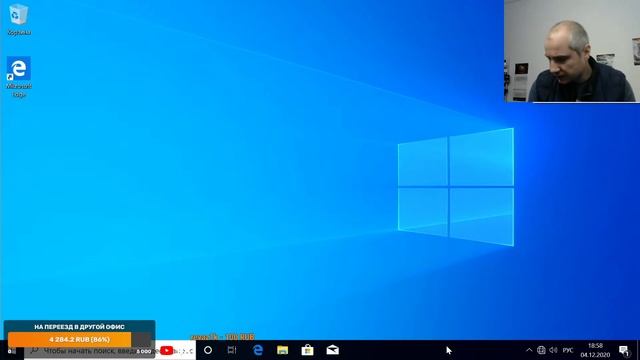Click the webcam video overlay
This screenshot has width=640, height=360.
point(572,51)
